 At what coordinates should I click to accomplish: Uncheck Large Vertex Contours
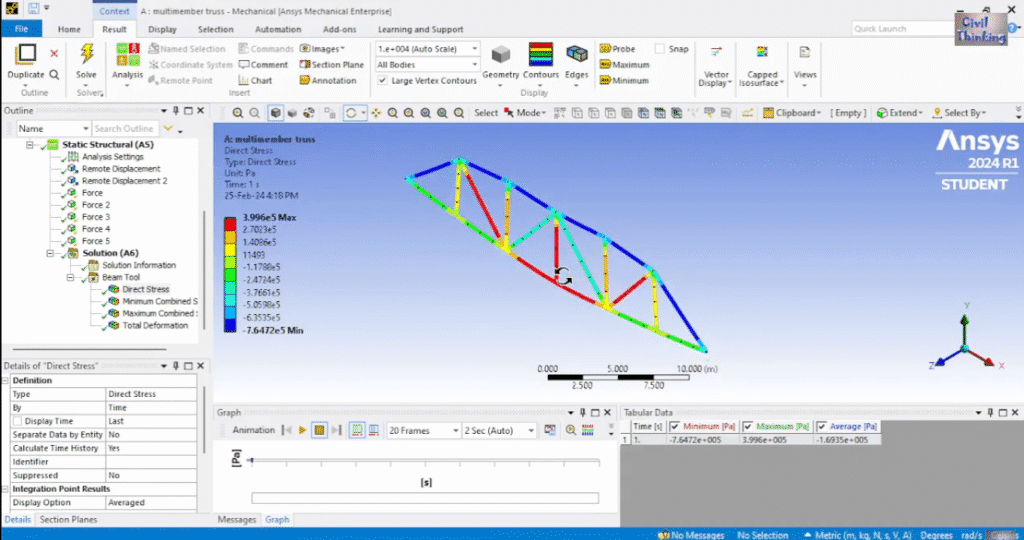click(x=383, y=81)
